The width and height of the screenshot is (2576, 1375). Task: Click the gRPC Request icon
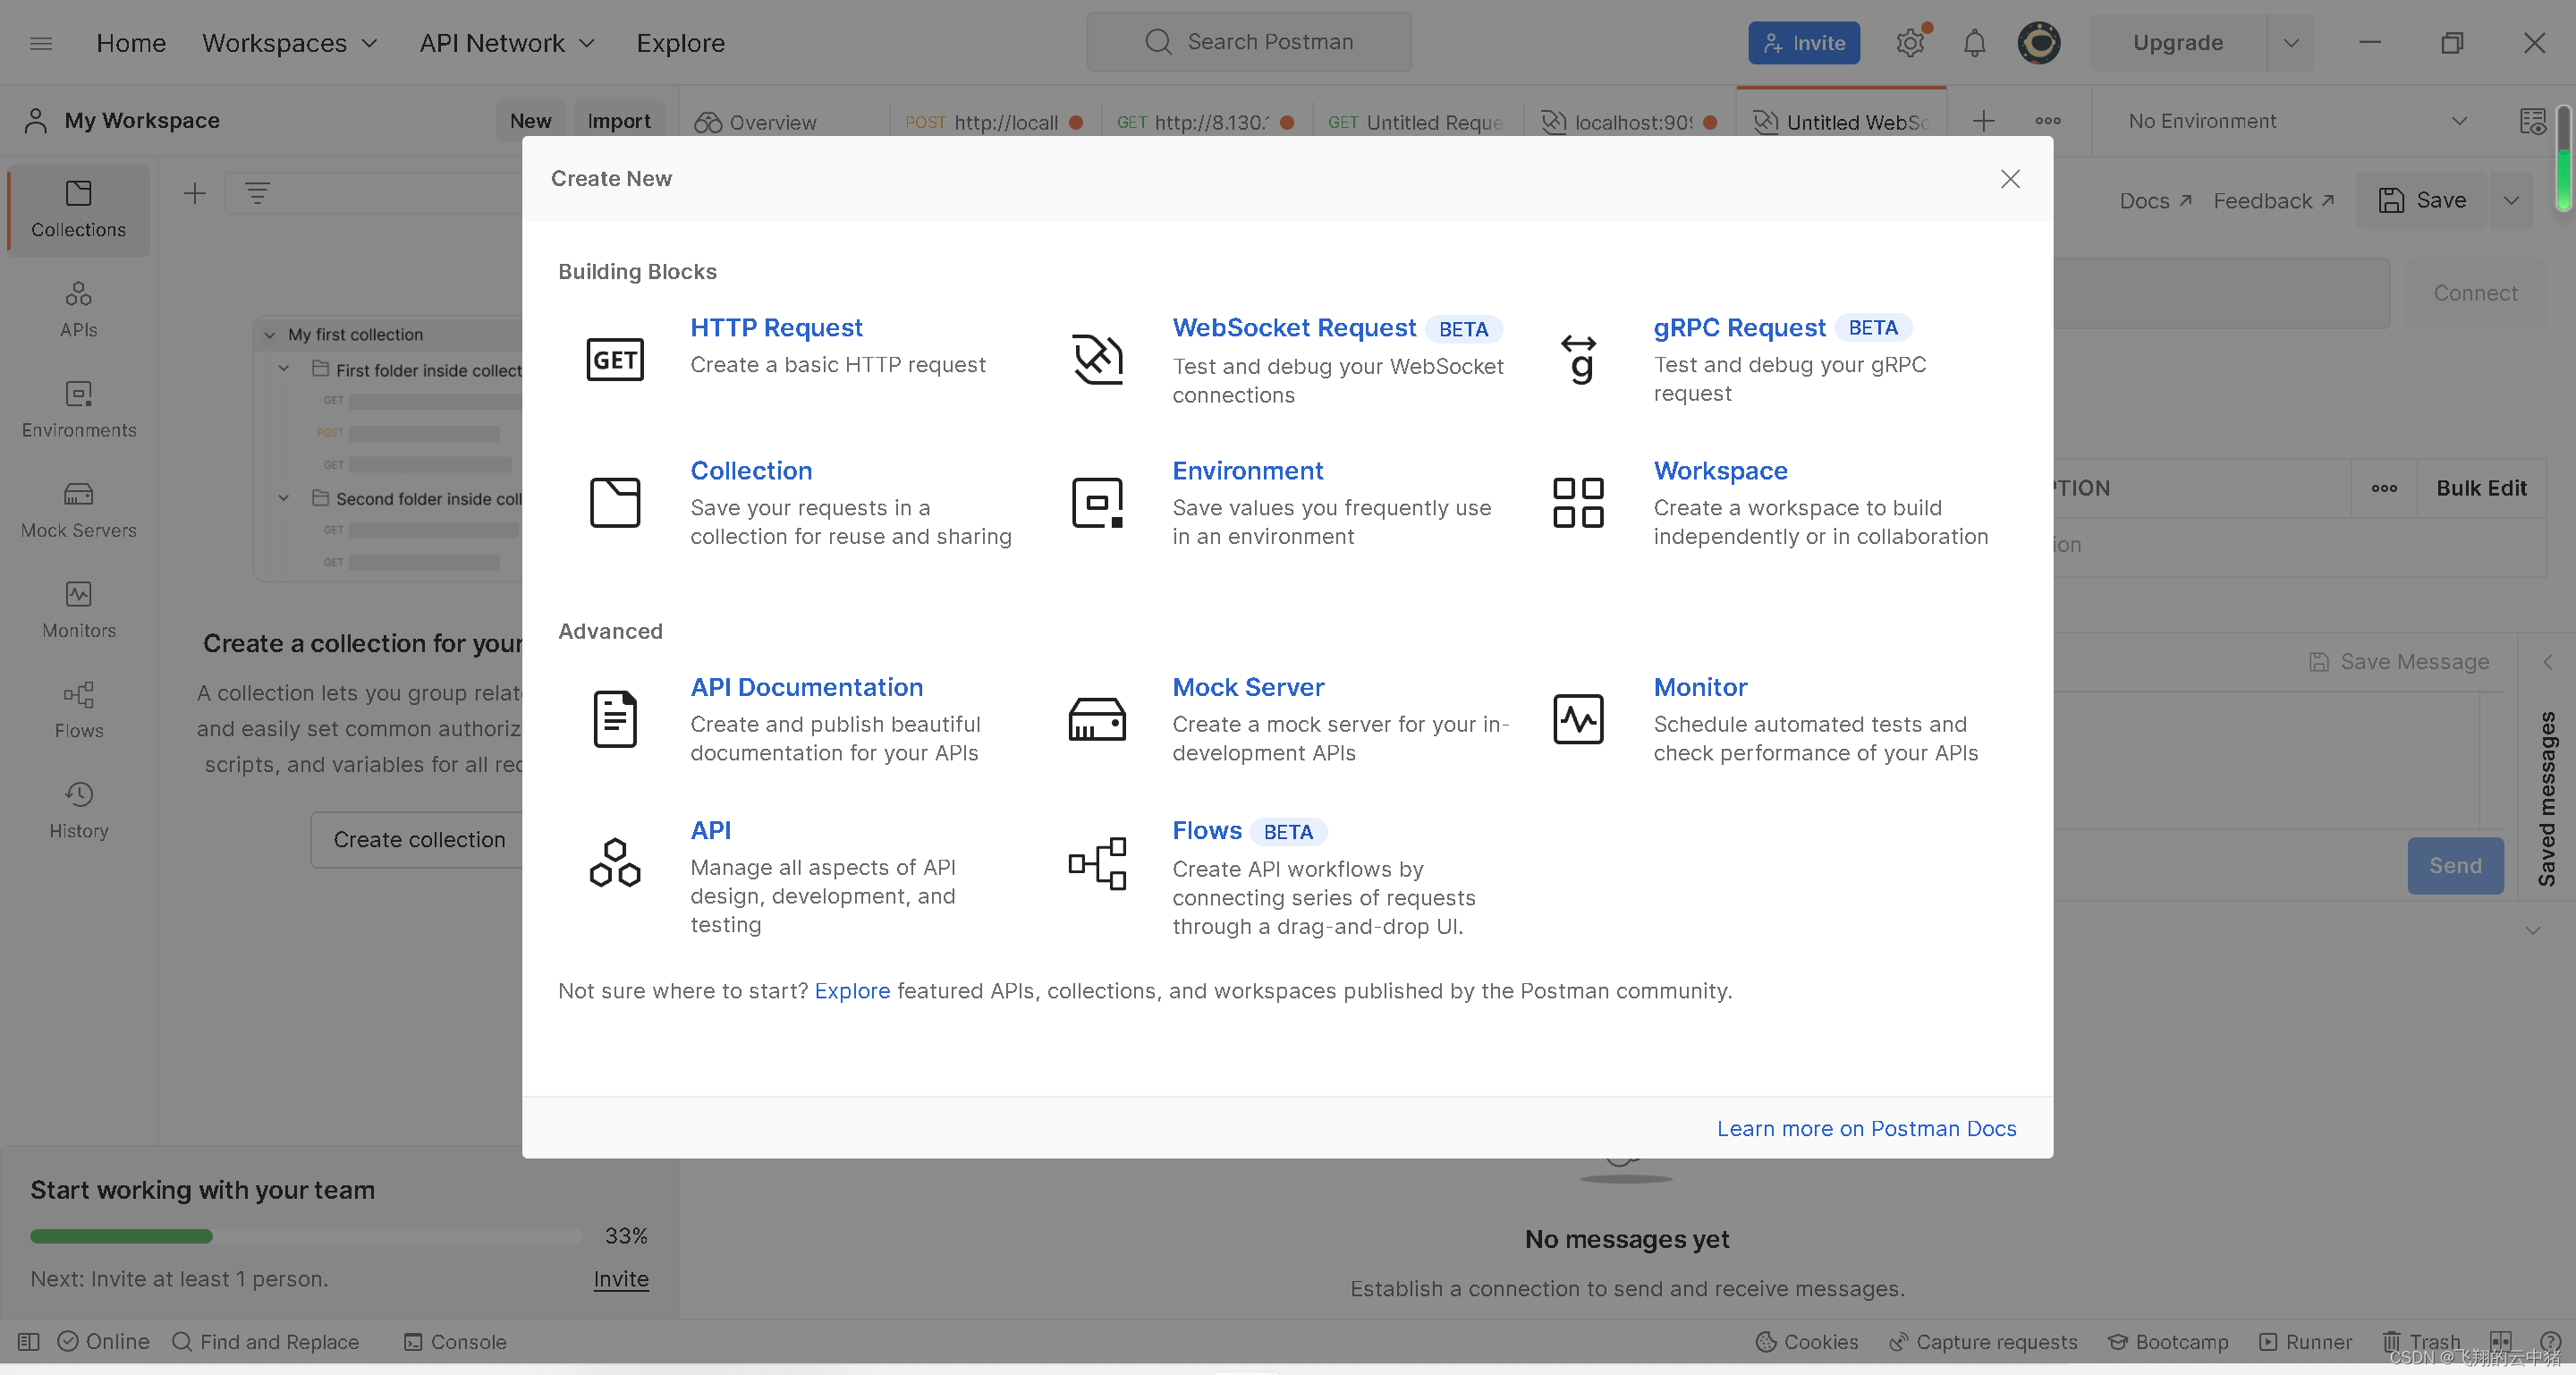point(1578,356)
